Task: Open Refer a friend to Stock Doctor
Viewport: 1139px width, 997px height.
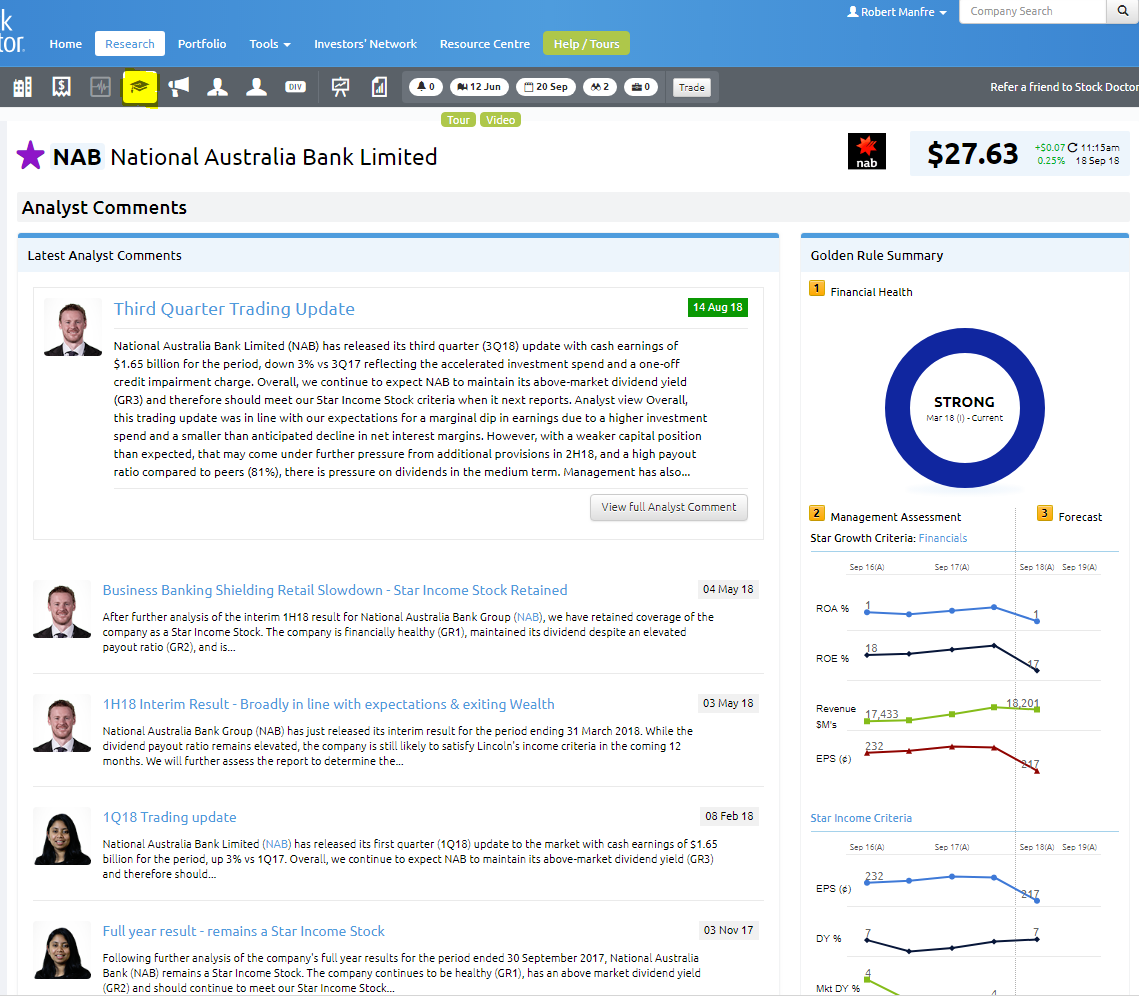Action: point(1064,87)
